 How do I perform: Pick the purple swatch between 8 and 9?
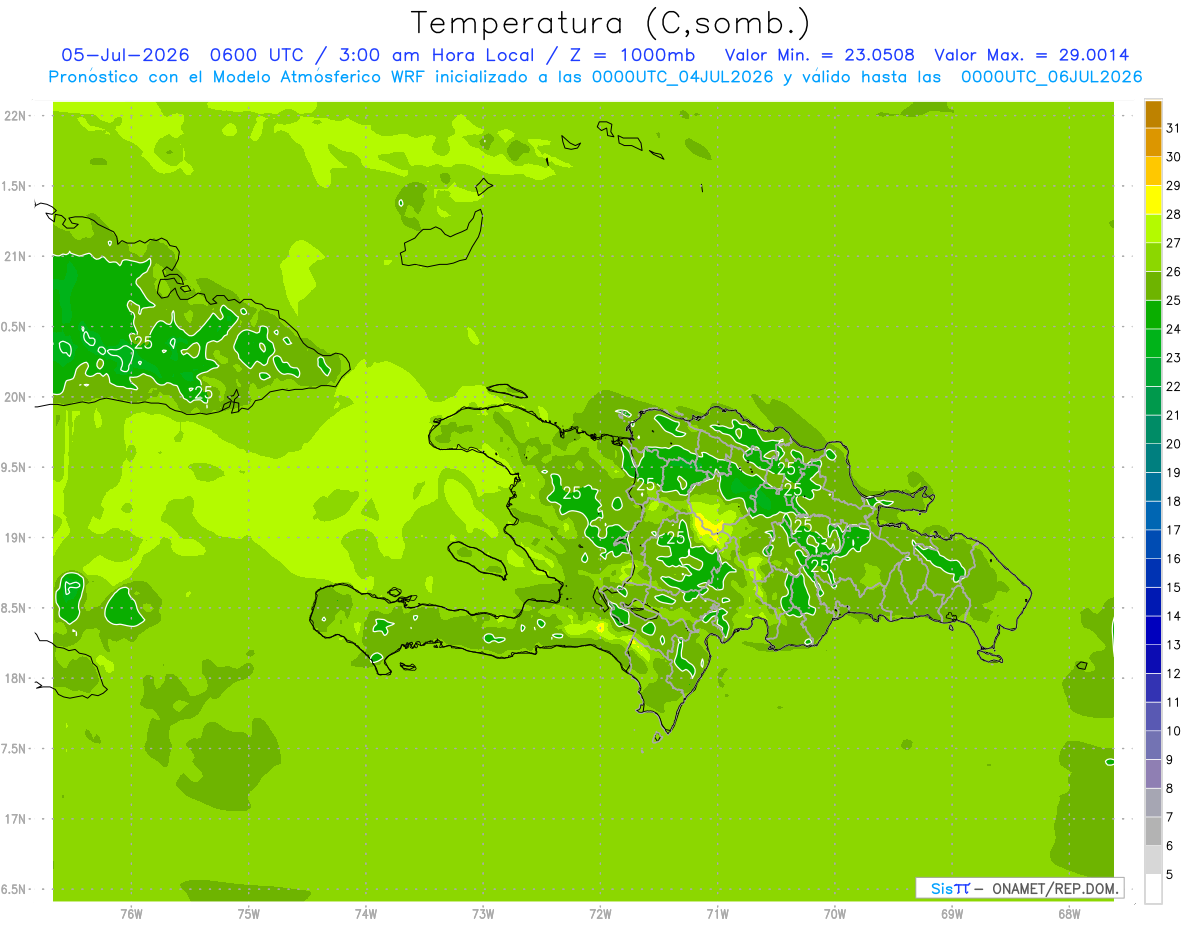1153,774
